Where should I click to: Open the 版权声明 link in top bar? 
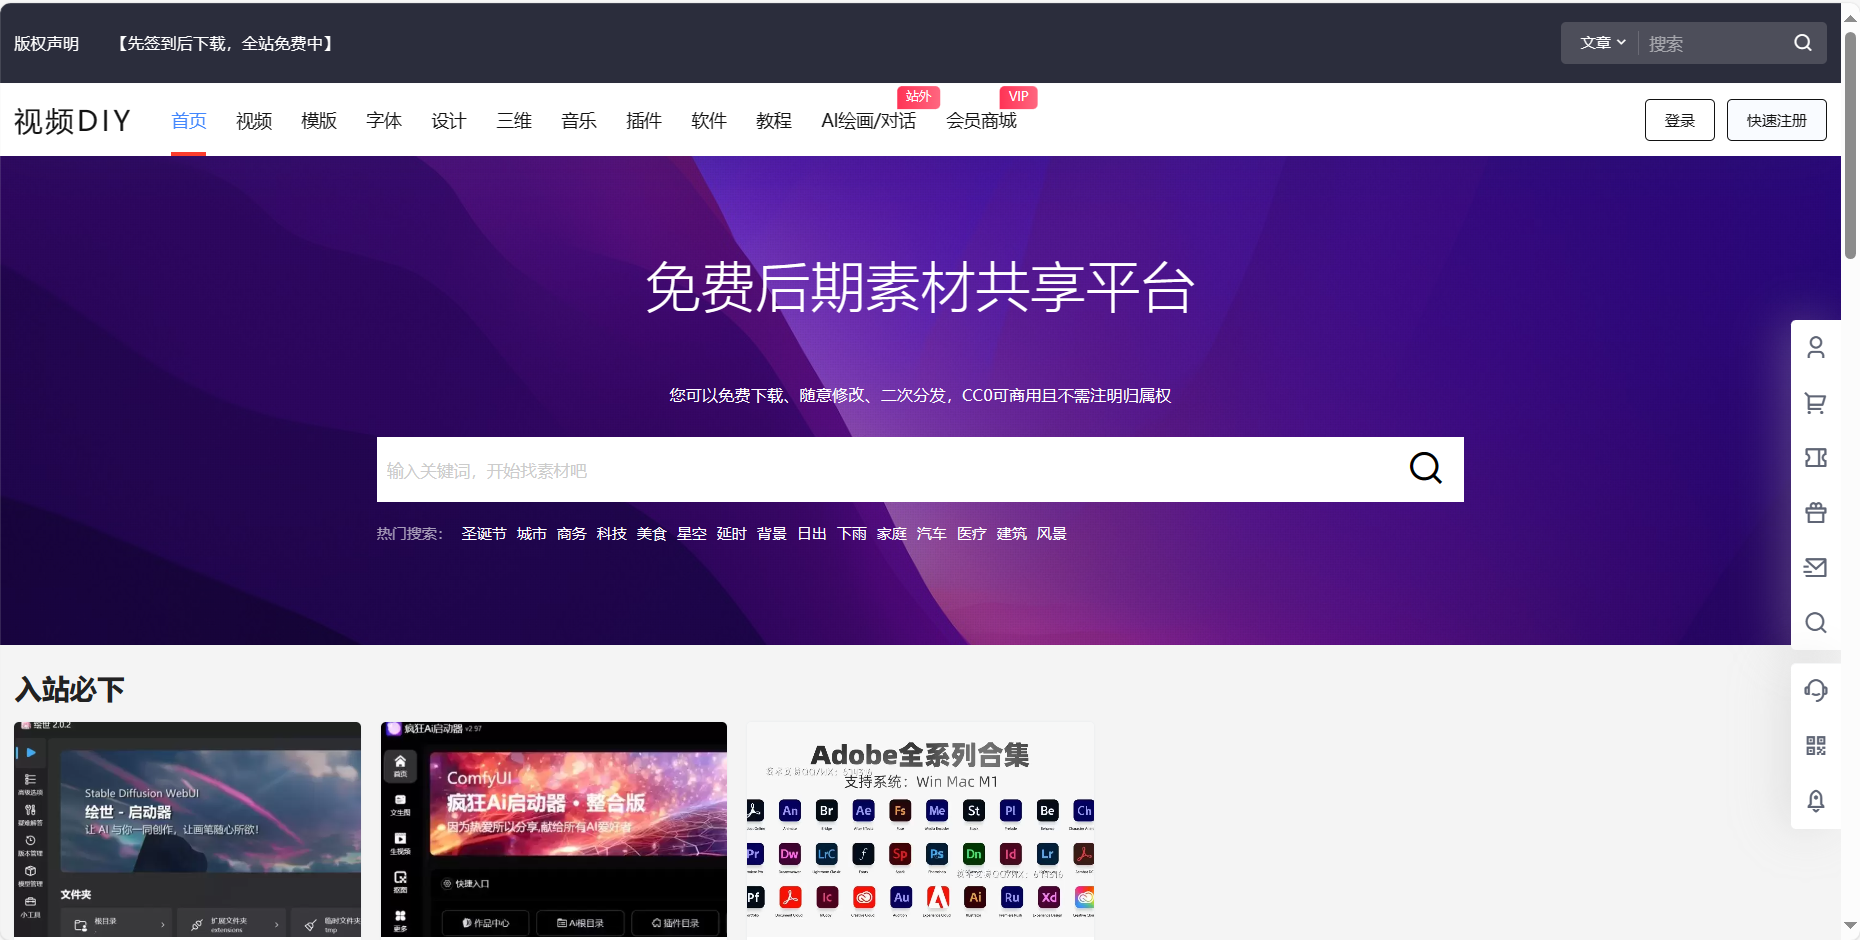[x=46, y=44]
